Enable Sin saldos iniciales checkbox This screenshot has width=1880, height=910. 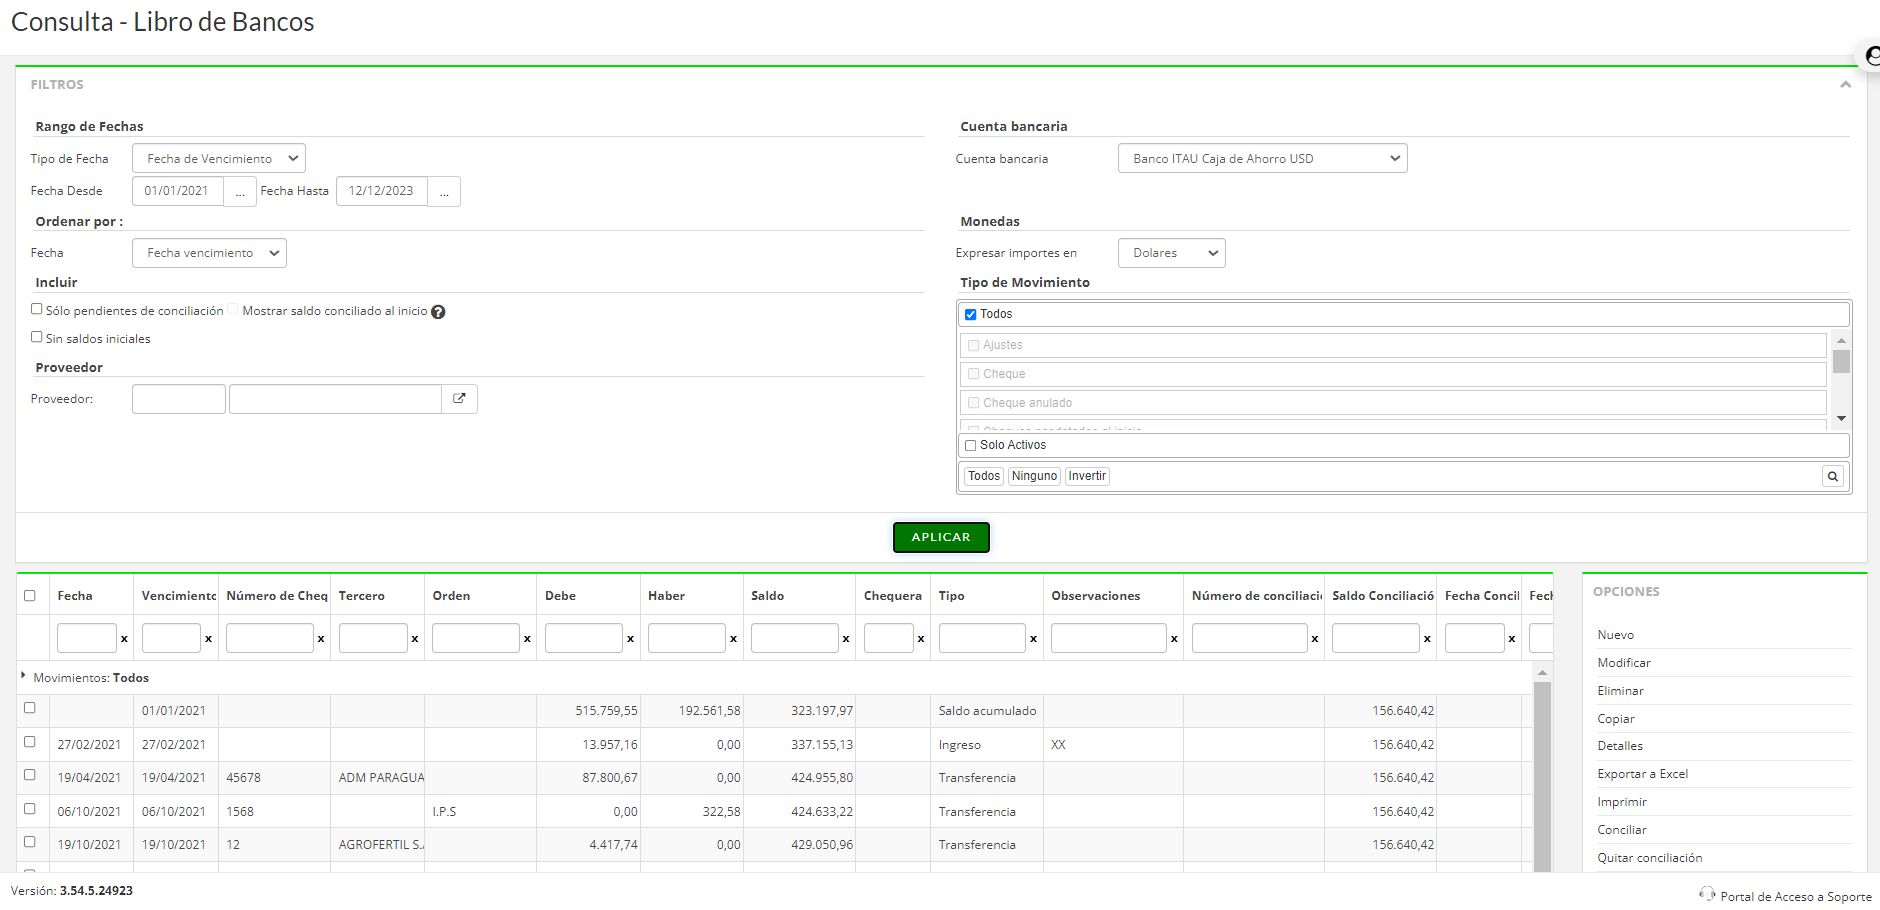(37, 337)
